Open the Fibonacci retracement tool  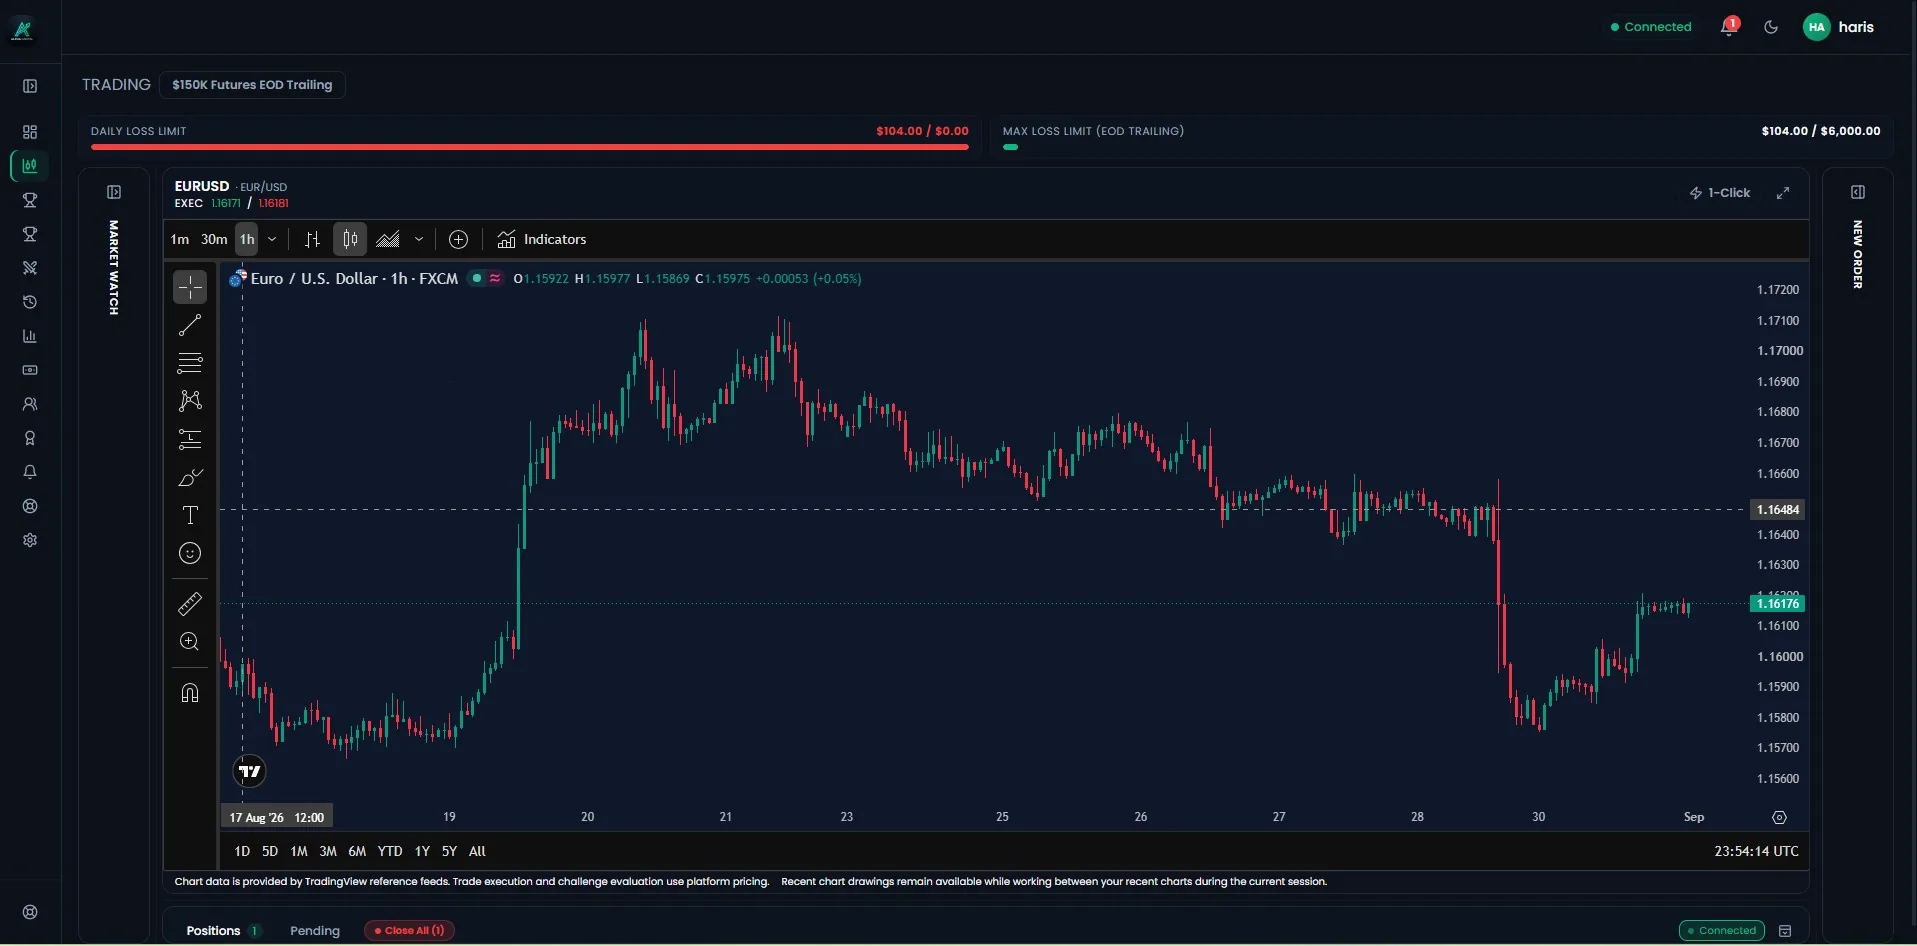[x=190, y=362]
